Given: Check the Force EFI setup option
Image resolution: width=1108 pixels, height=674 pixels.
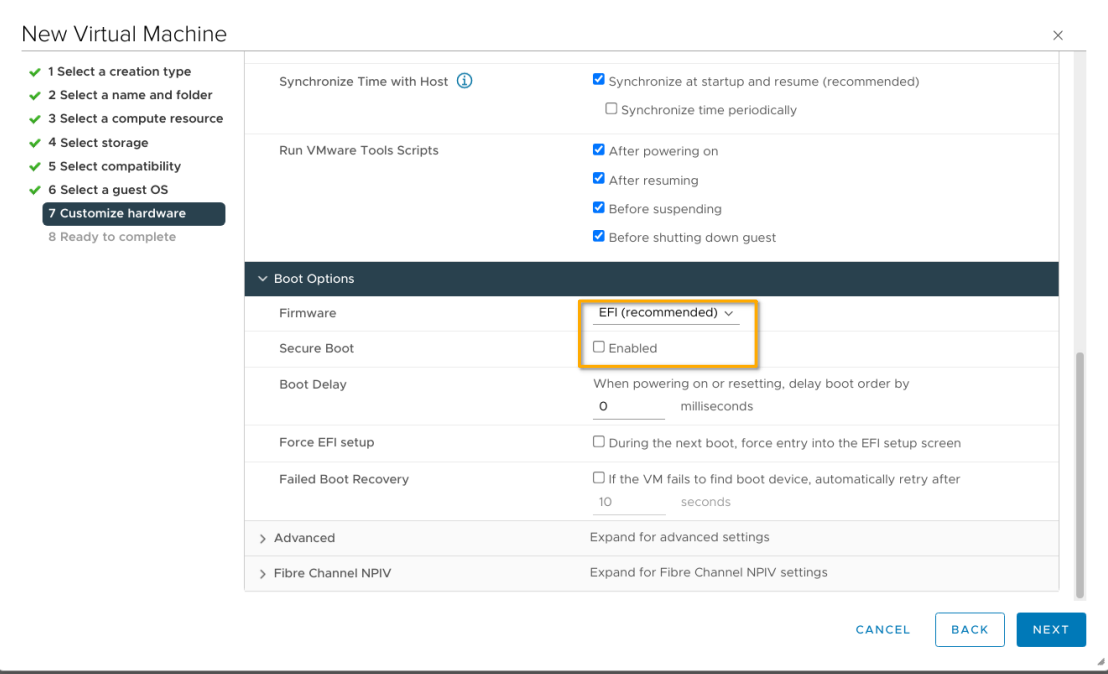Looking at the screenshot, I should (x=599, y=442).
